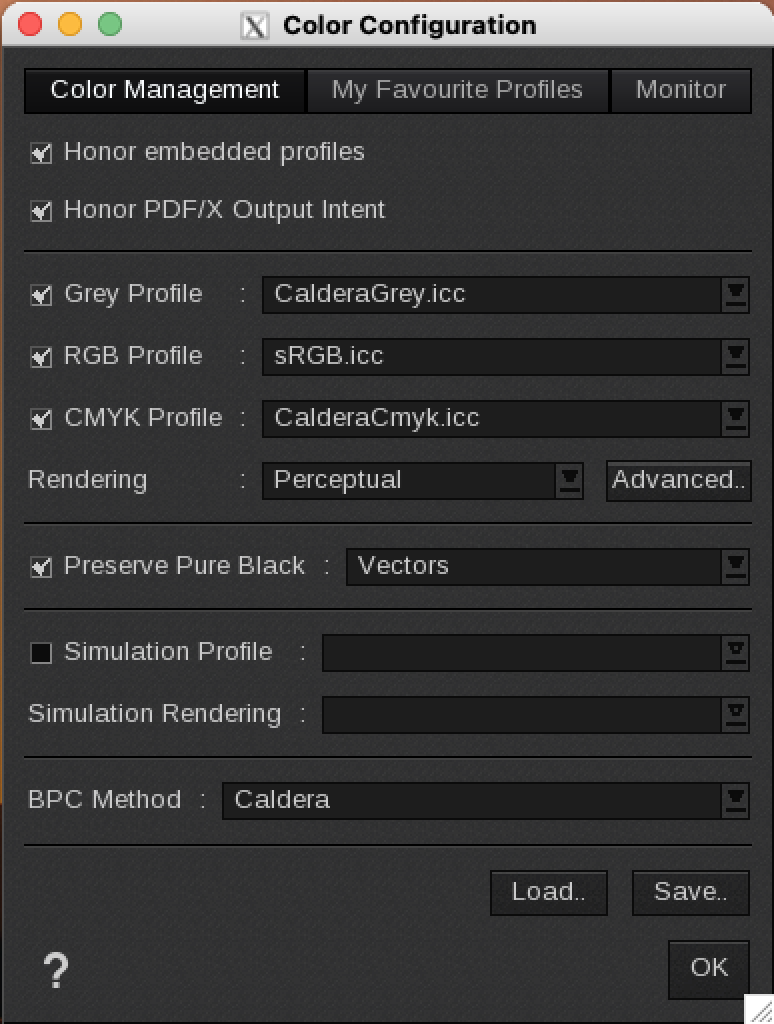The width and height of the screenshot is (774, 1024).
Task: Uncheck Honor embedded profiles
Action: click(41, 153)
